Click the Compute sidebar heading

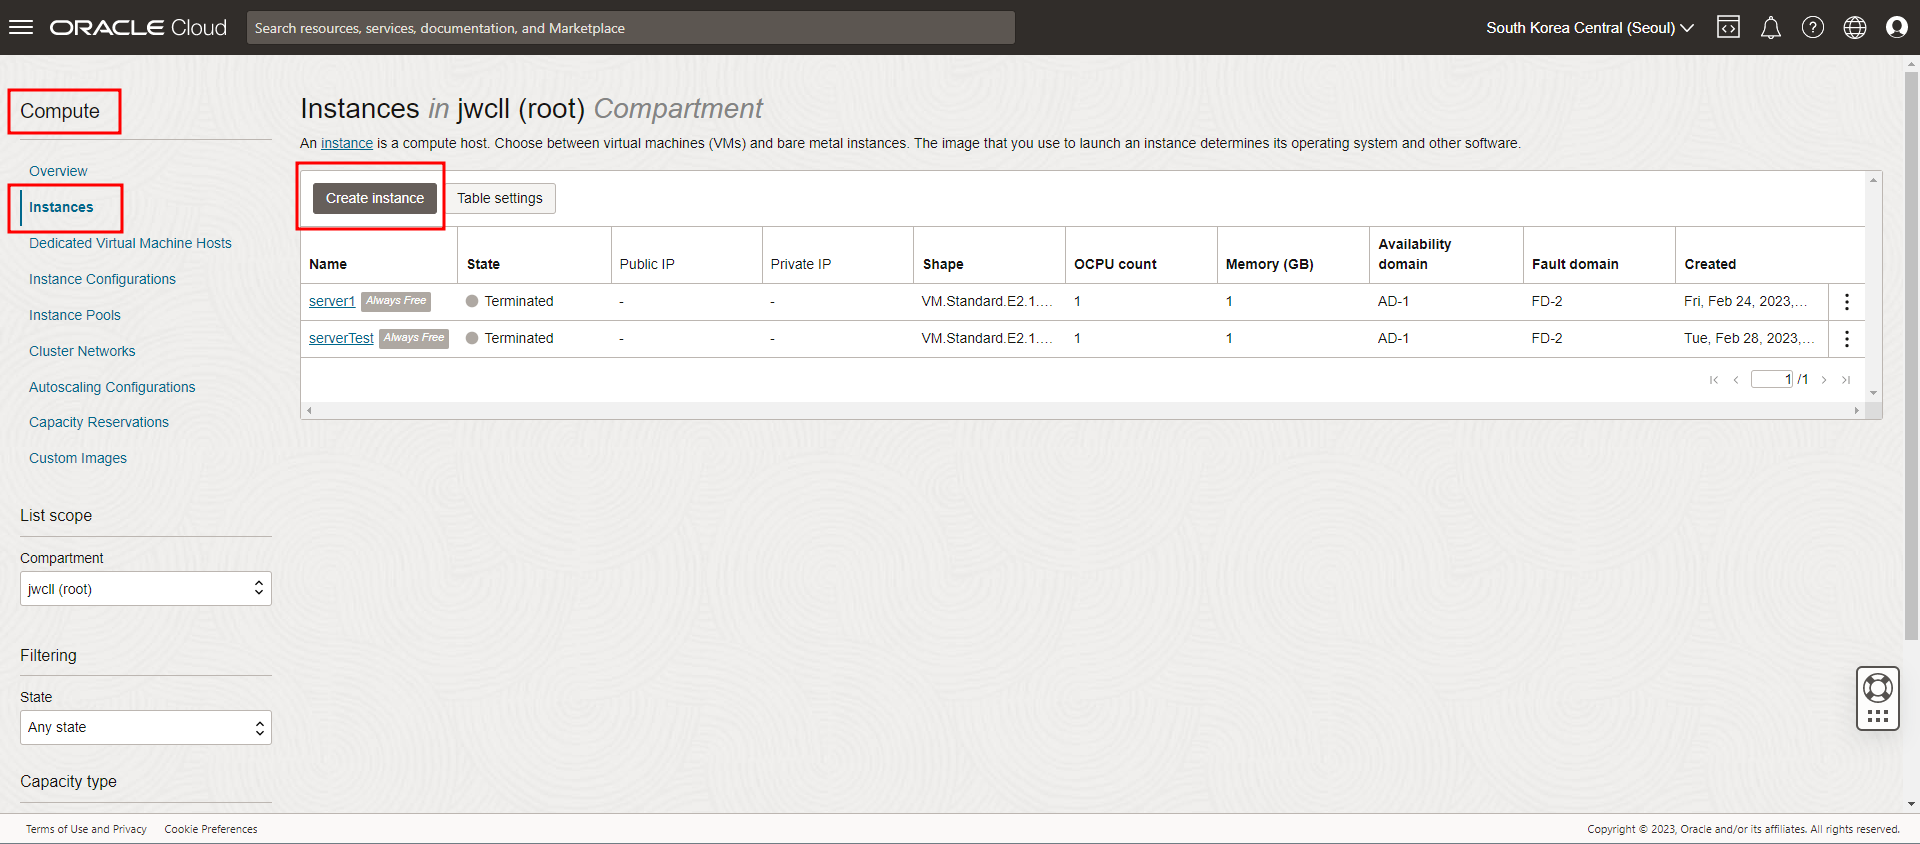[x=60, y=111]
